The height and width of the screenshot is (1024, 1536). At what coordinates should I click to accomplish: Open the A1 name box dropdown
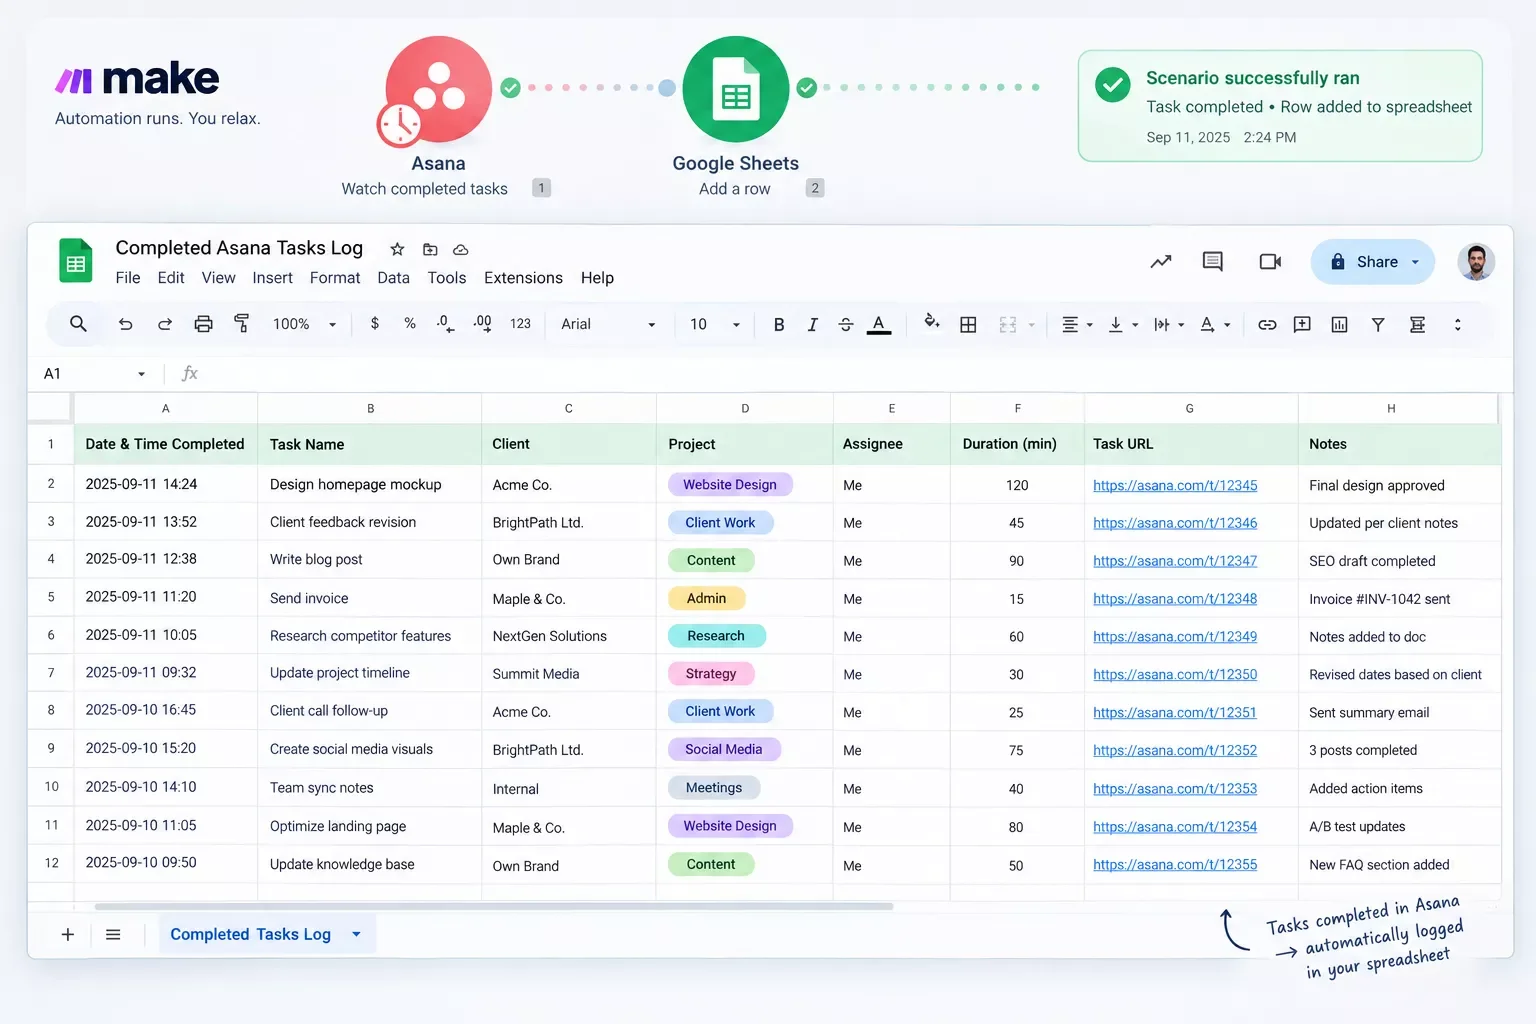coord(141,374)
